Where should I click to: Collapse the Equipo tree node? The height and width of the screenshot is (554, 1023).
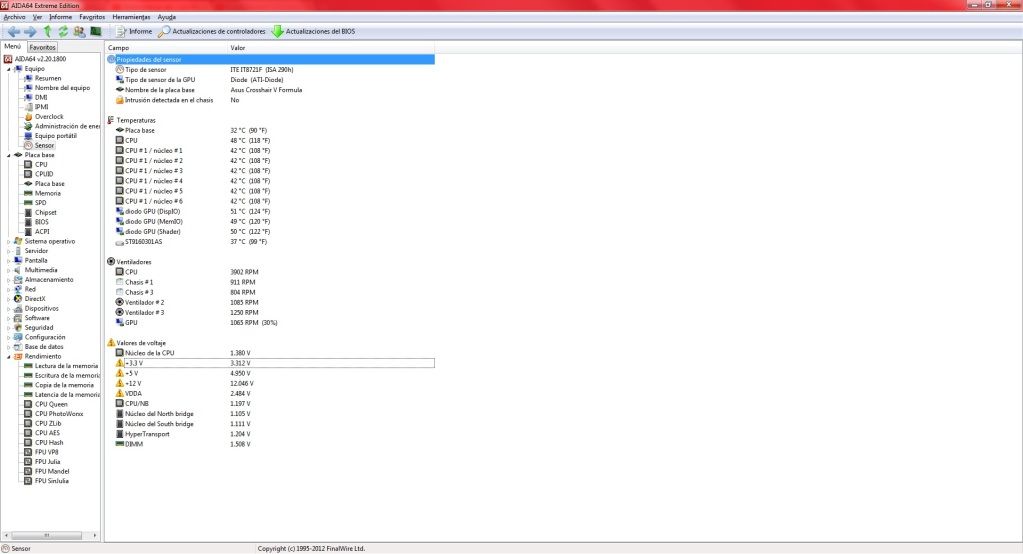(x=8, y=69)
